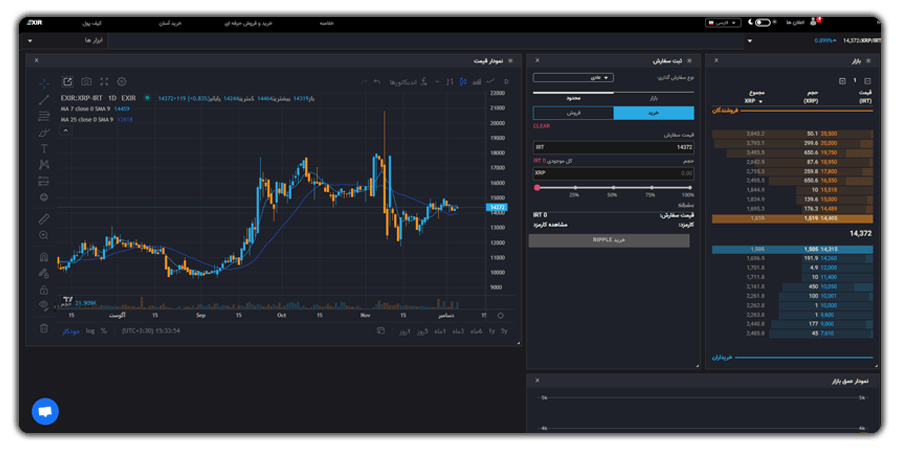Expand the XRP/IRT market pair dropdown arrow
The image size is (900, 450).
tap(750, 41)
